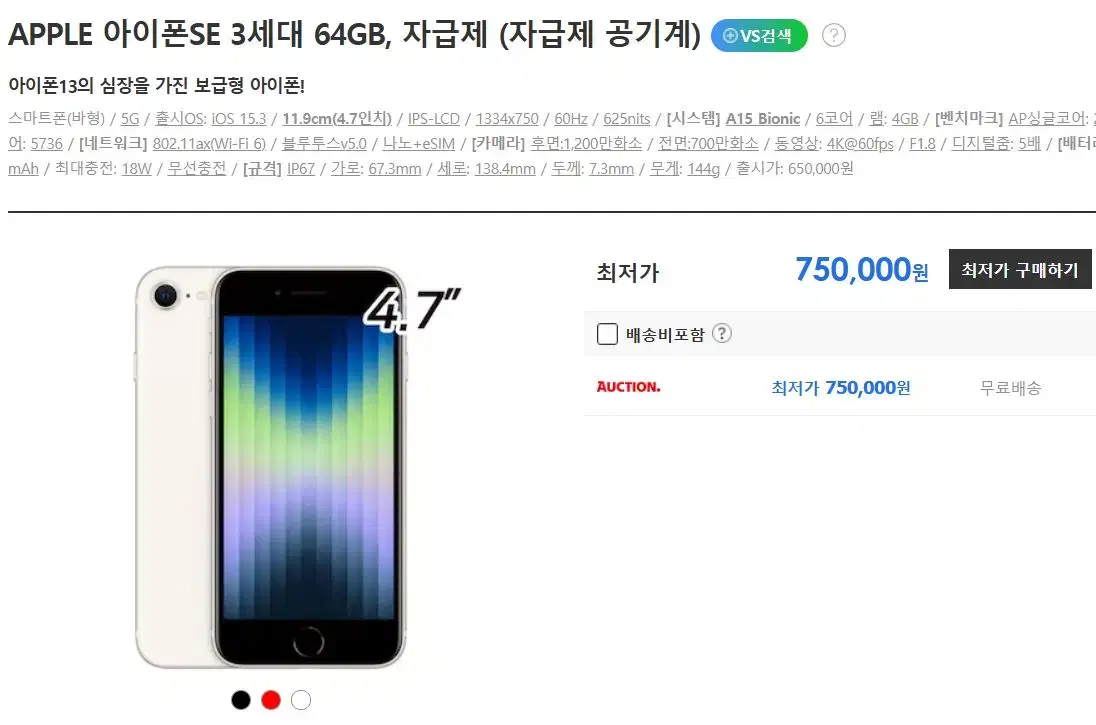1096x725 pixels.
Task: Click the 5G spec link
Action: tap(130, 119)
